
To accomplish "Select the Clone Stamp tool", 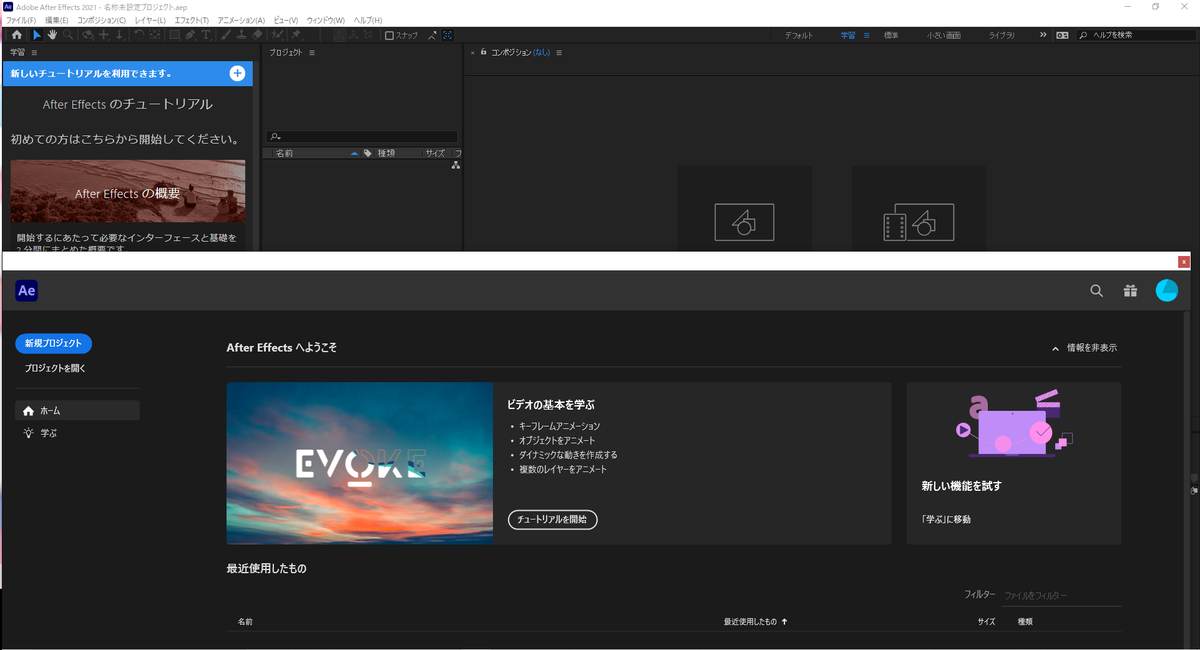I will 243,35.
